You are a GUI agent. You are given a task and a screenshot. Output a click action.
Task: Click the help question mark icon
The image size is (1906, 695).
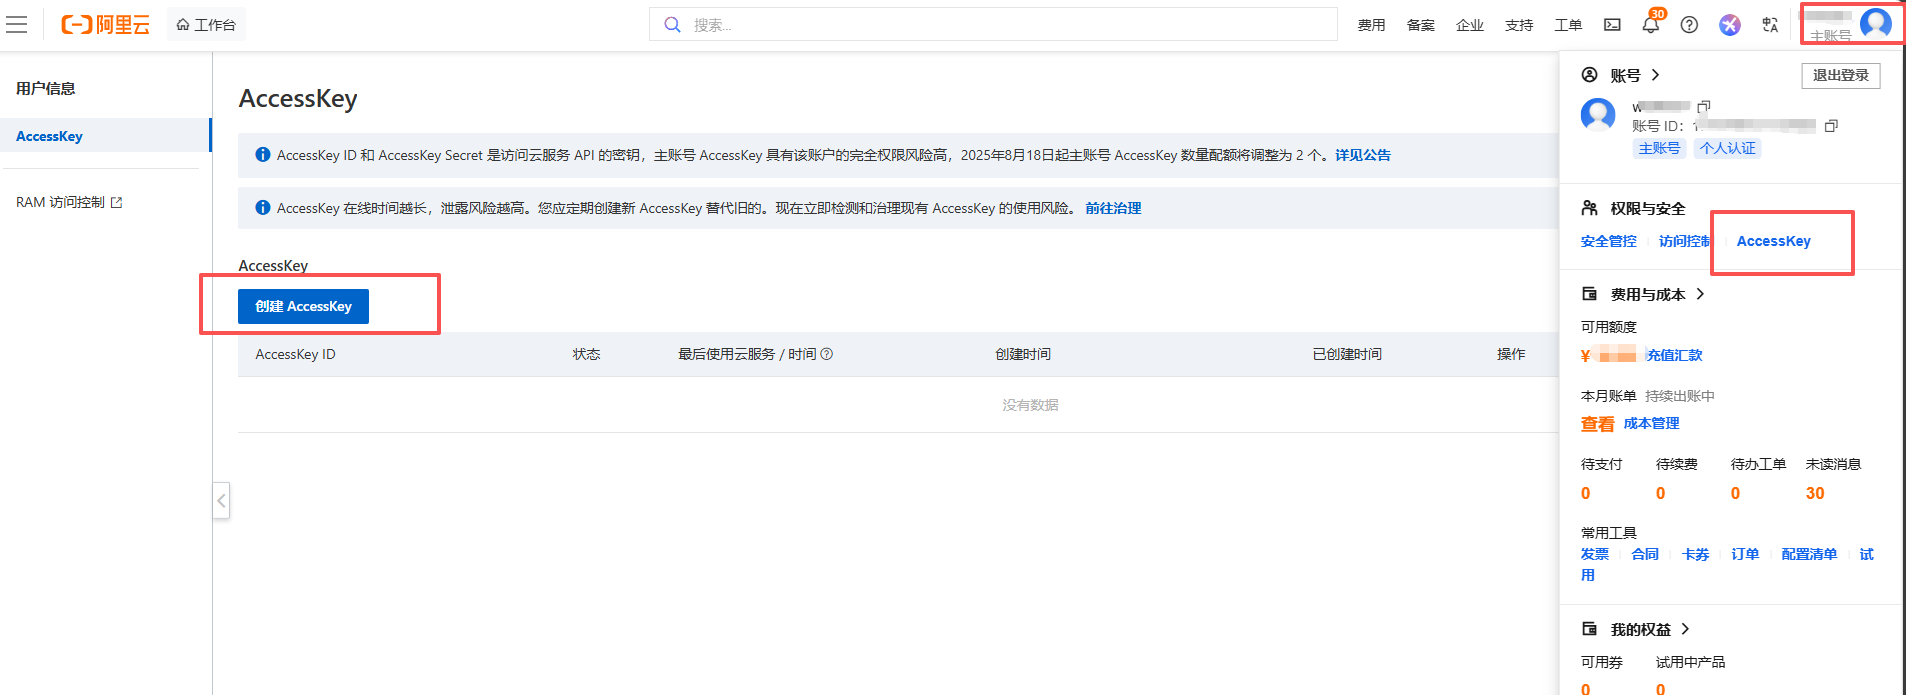(1689, 25)
